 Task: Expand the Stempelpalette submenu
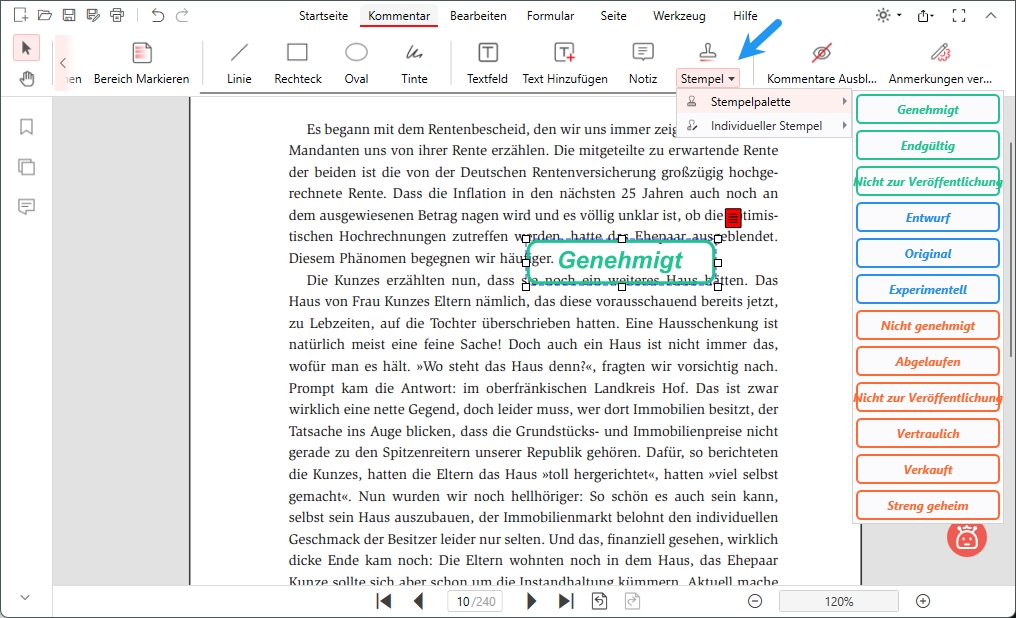[763, 102]
